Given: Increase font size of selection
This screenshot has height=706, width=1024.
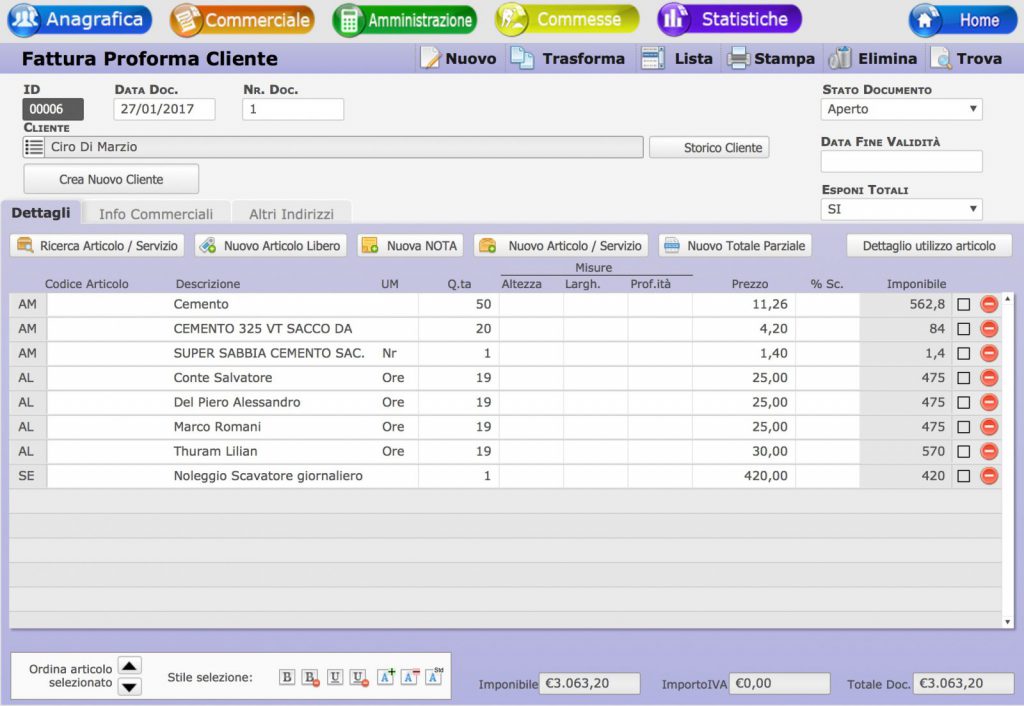Looking at the screenshot, I should tap(386, 677).
